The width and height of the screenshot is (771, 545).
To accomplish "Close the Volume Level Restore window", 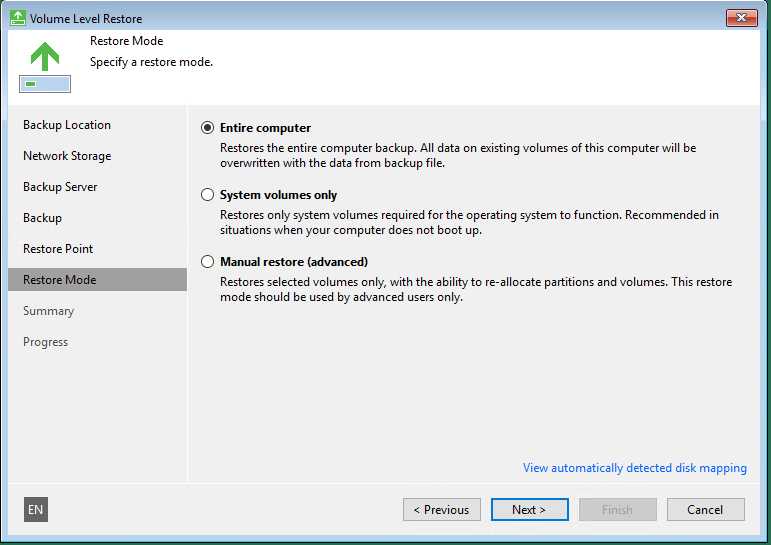I will [x=742, y=18].
